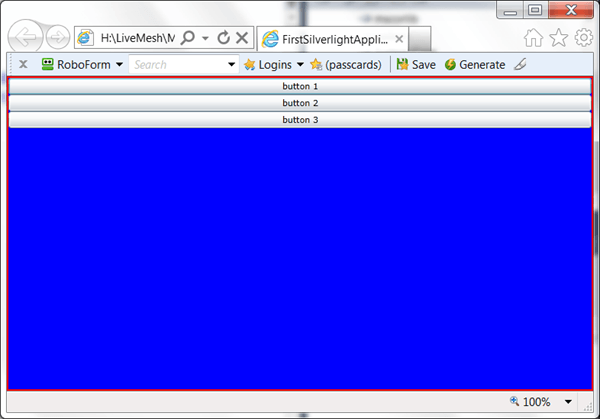
Task: Select the FirstSilverlightAppli... tab
Action: tap(332, 39)
